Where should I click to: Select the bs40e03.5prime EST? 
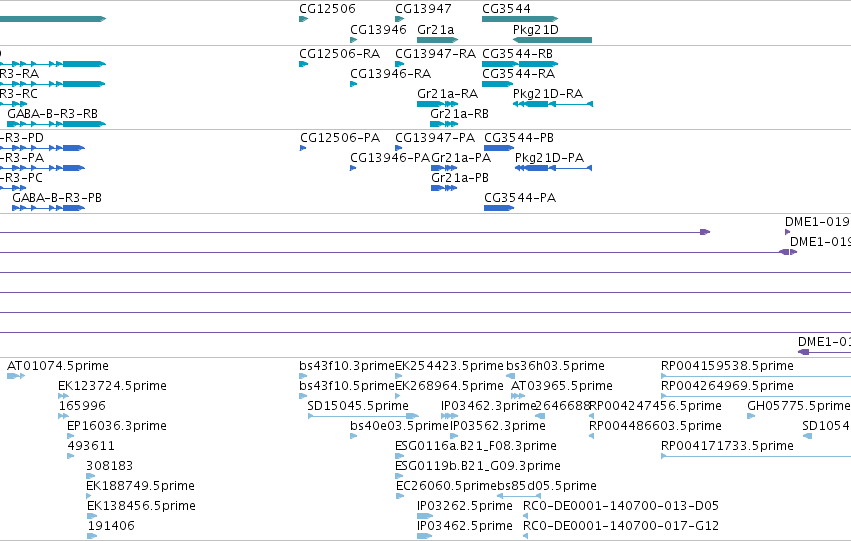[x=399, y=426]
